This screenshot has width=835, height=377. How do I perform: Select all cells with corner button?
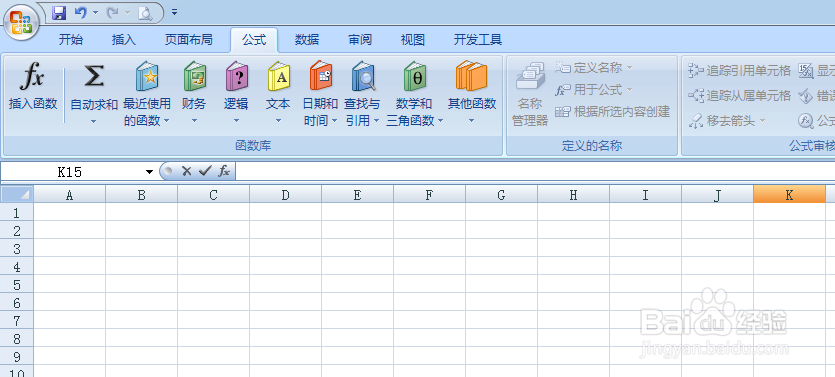[x=18, y=194]
